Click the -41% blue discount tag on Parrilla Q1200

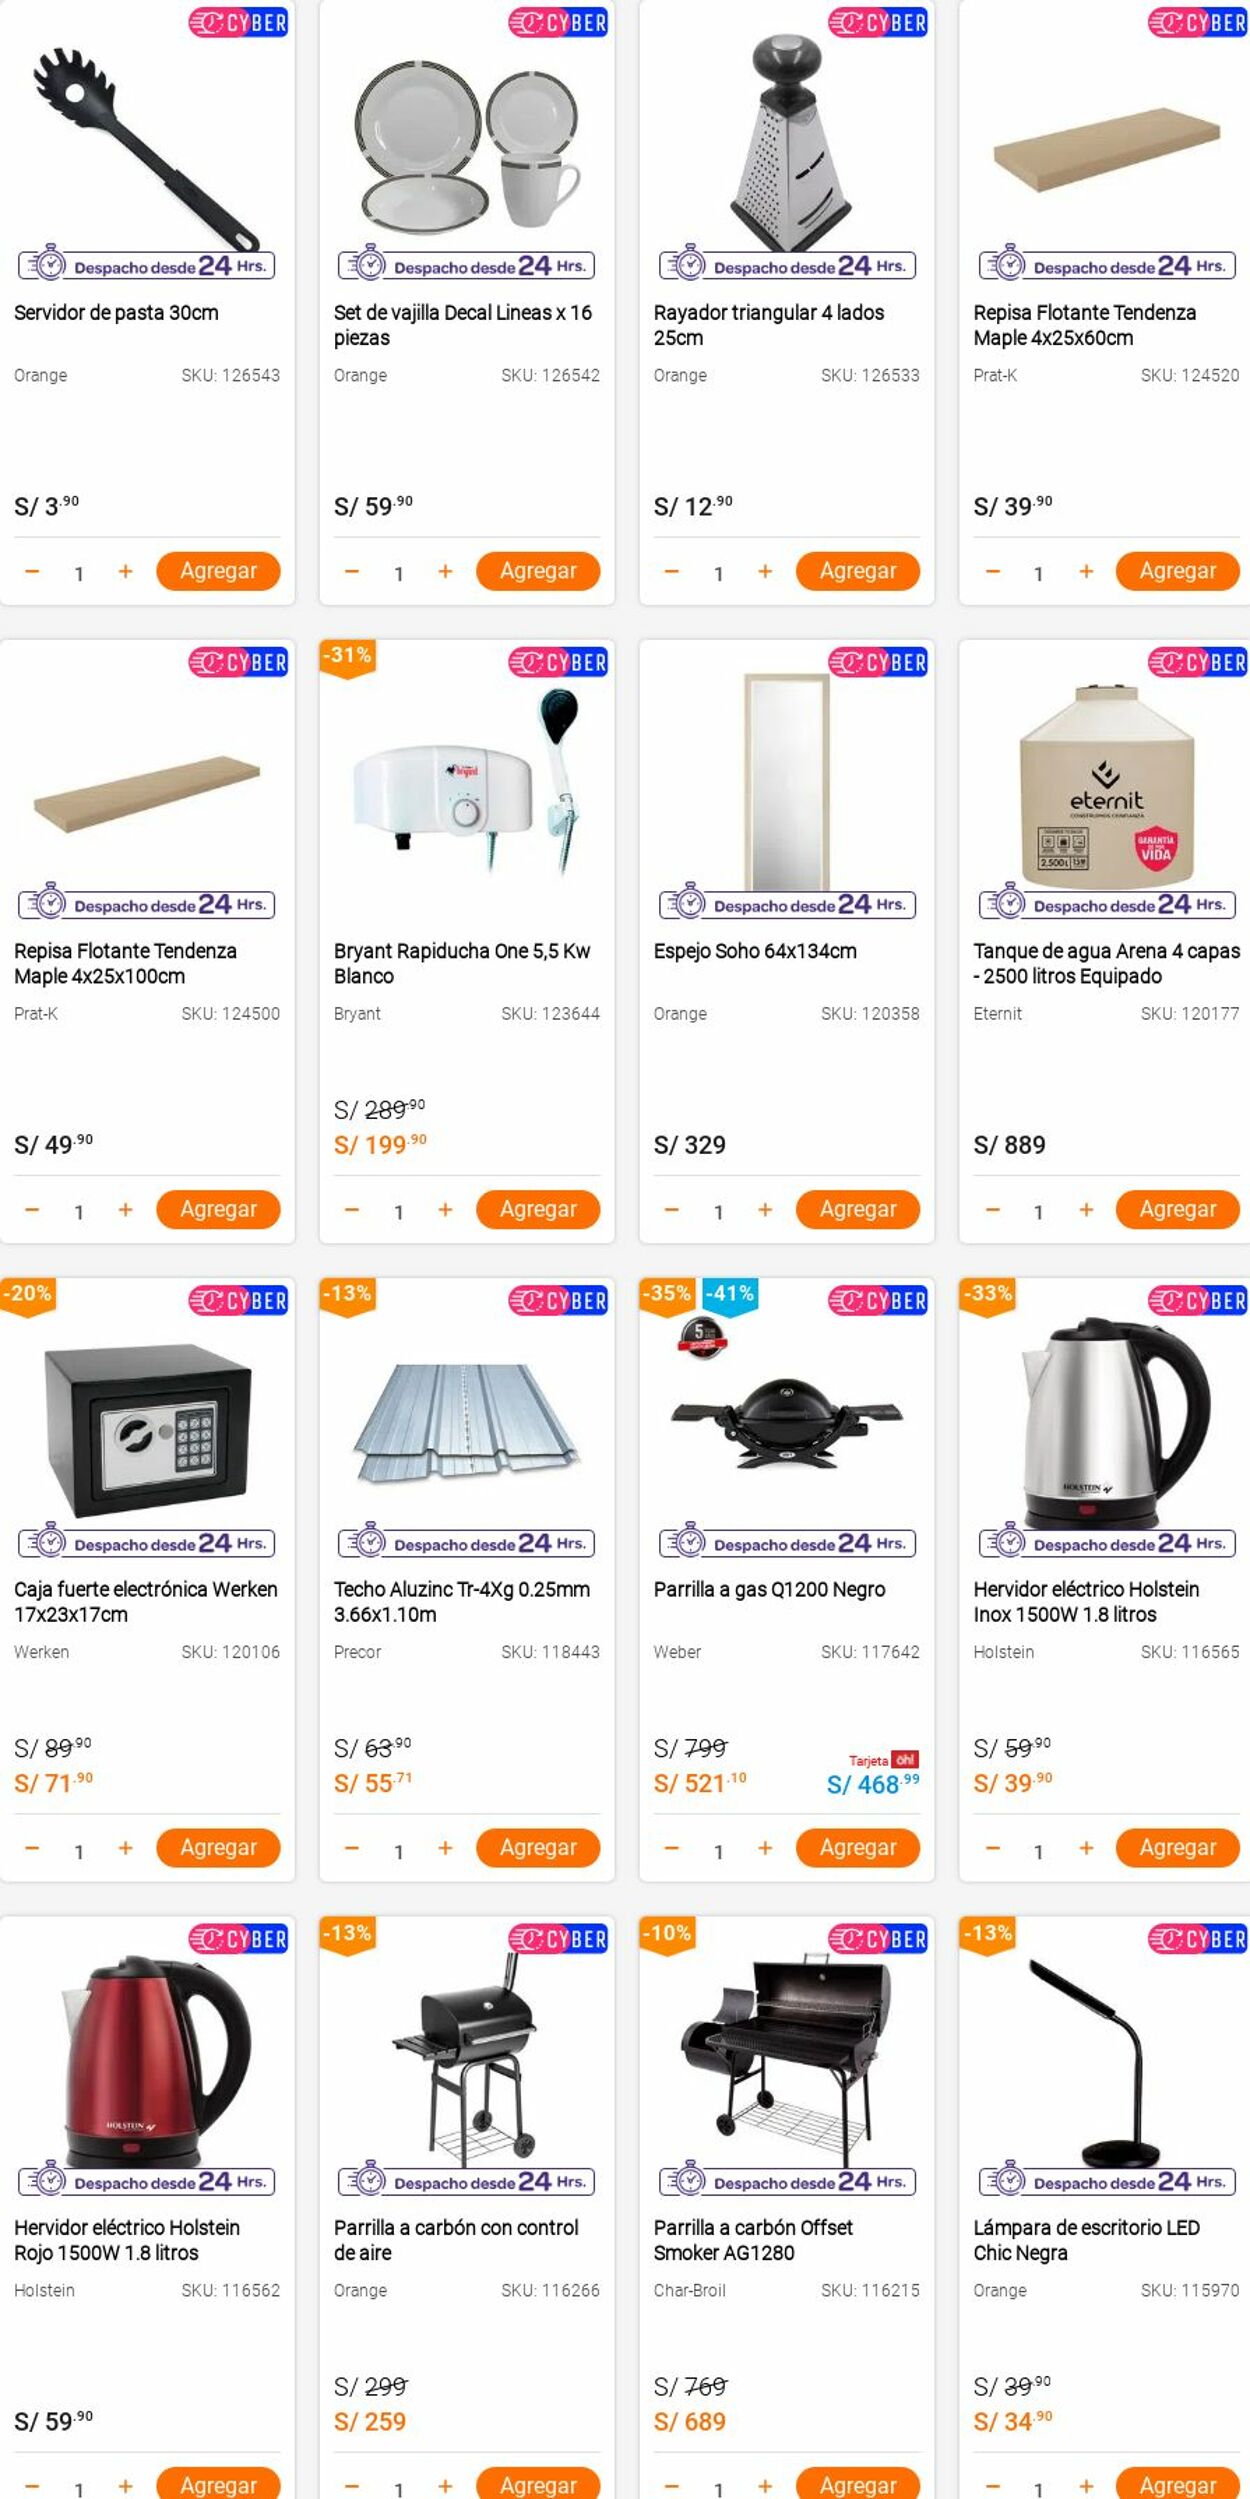coord(730,1295)
